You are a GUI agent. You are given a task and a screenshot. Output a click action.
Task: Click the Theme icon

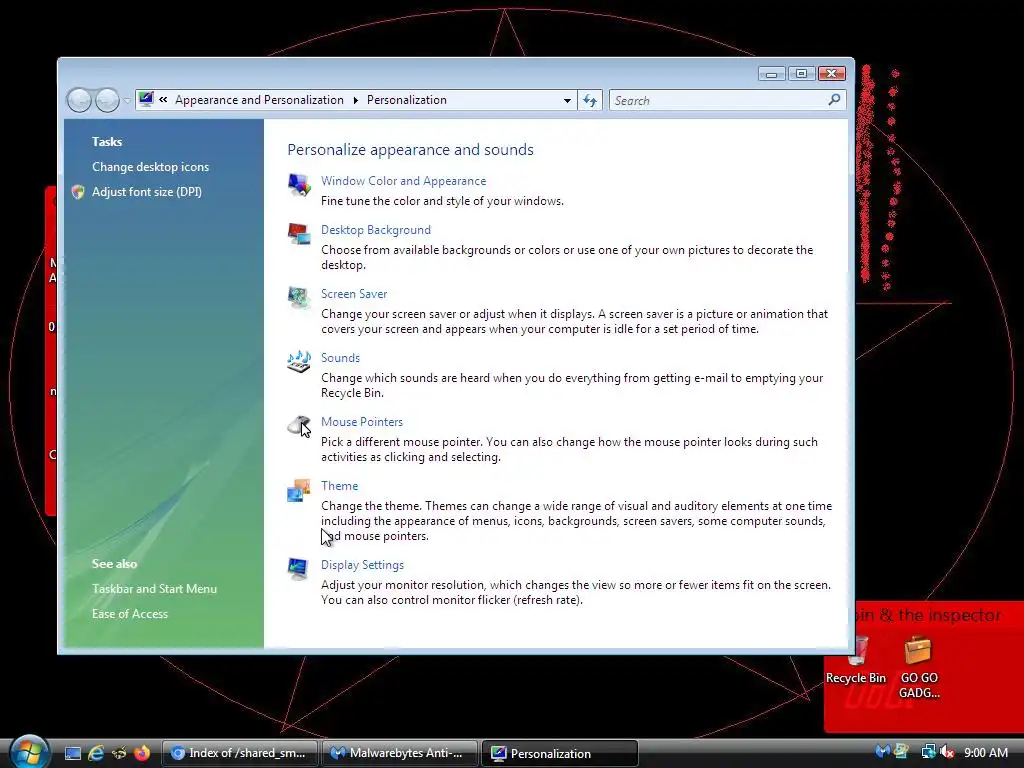point(299,490)
